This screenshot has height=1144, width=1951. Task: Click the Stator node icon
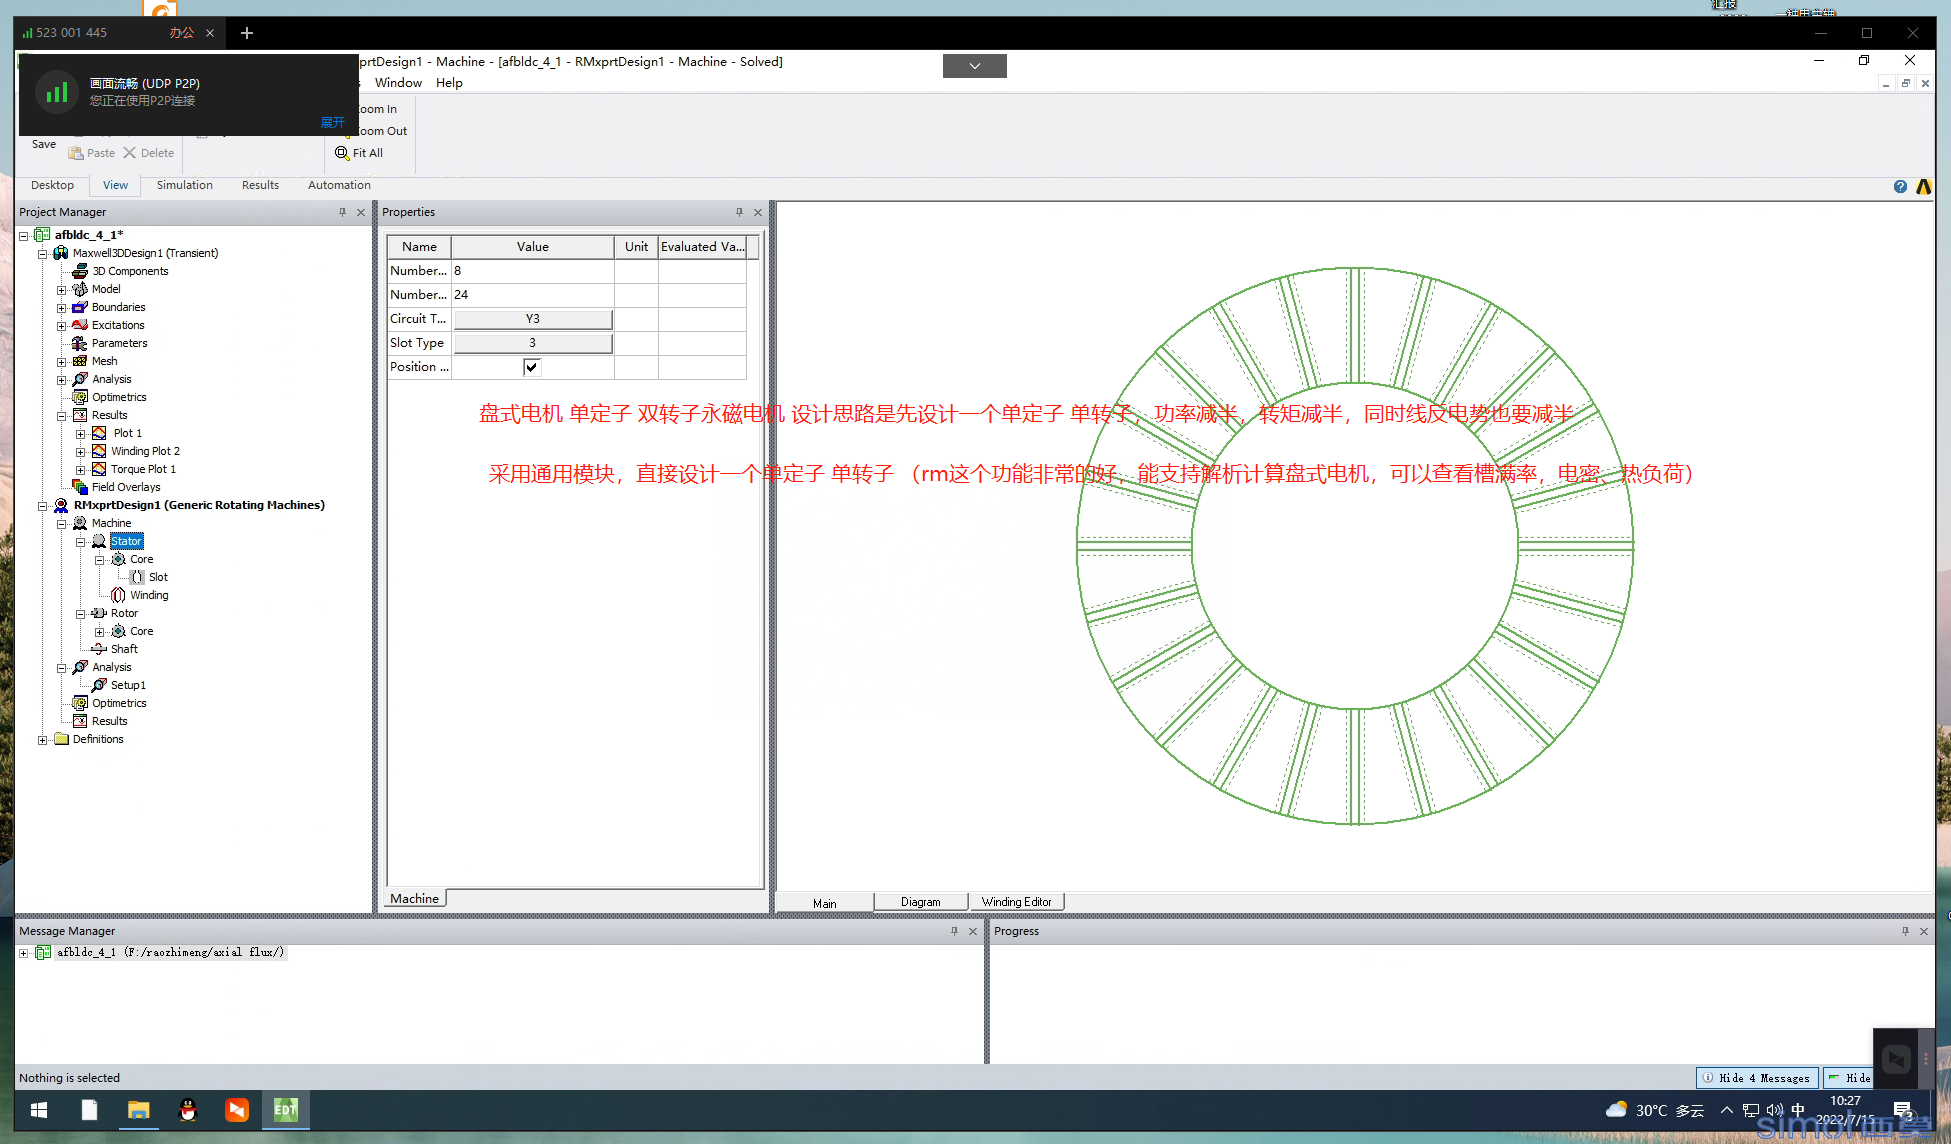tap(99, 541)
